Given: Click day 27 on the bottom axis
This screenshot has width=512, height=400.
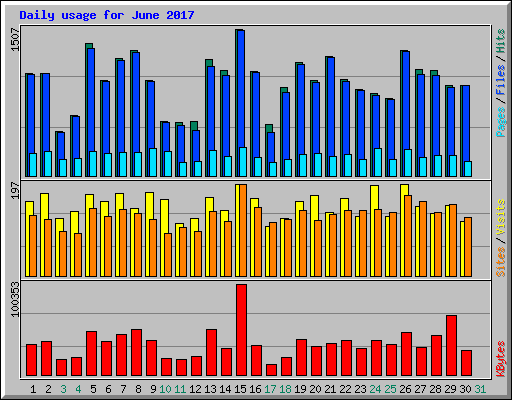Looking at the screenshot, I should click(x=420, y=389).
